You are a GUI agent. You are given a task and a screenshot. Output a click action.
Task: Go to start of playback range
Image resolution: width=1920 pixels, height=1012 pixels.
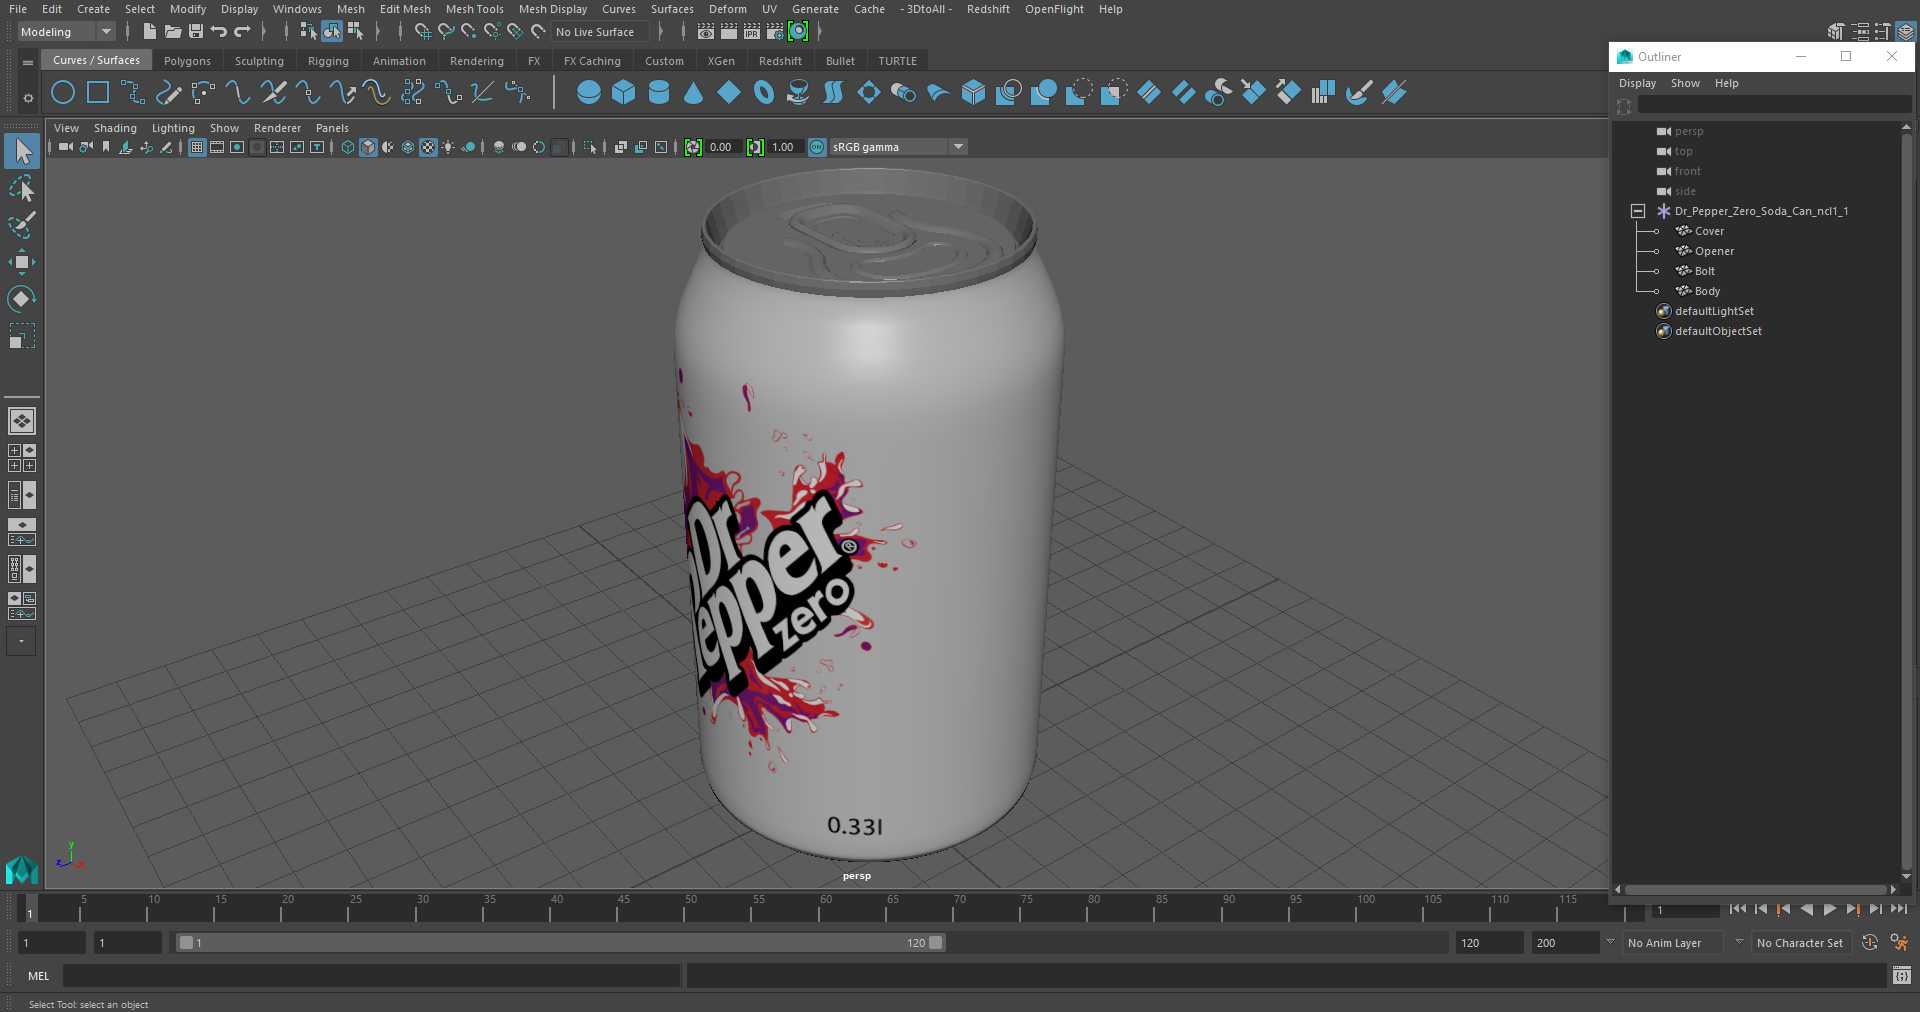[x=1737, y=909]
